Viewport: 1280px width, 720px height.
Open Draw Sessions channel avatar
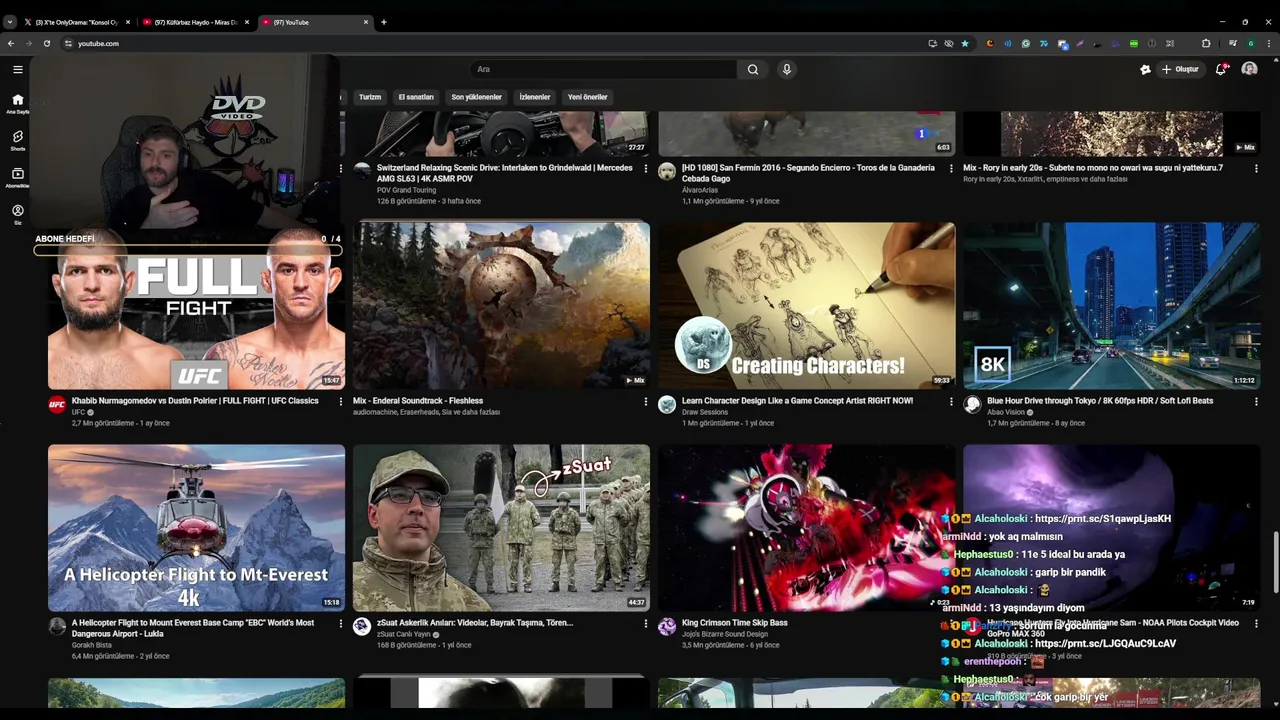[x=667, y=404]
